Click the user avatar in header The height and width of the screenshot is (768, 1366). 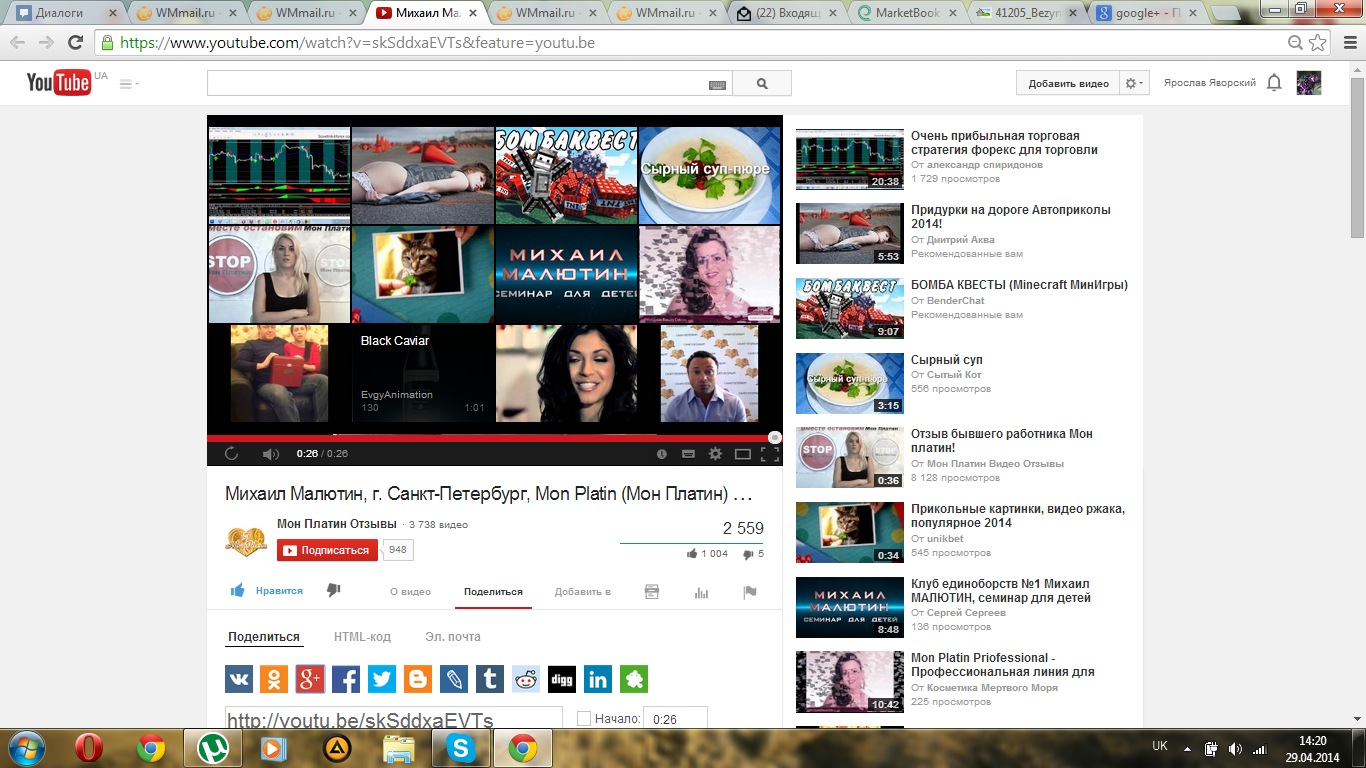1309,83
